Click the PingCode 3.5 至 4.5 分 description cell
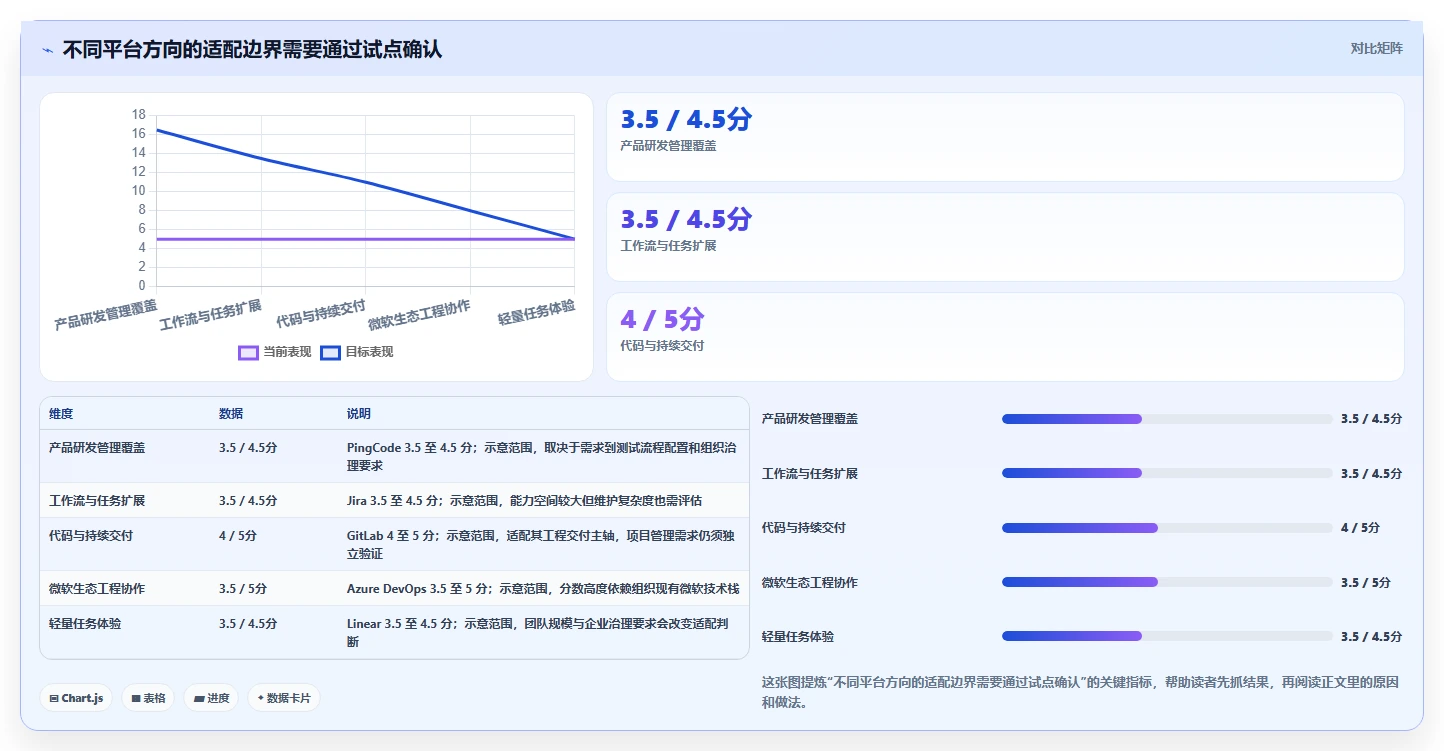 [x=543, y=456]
